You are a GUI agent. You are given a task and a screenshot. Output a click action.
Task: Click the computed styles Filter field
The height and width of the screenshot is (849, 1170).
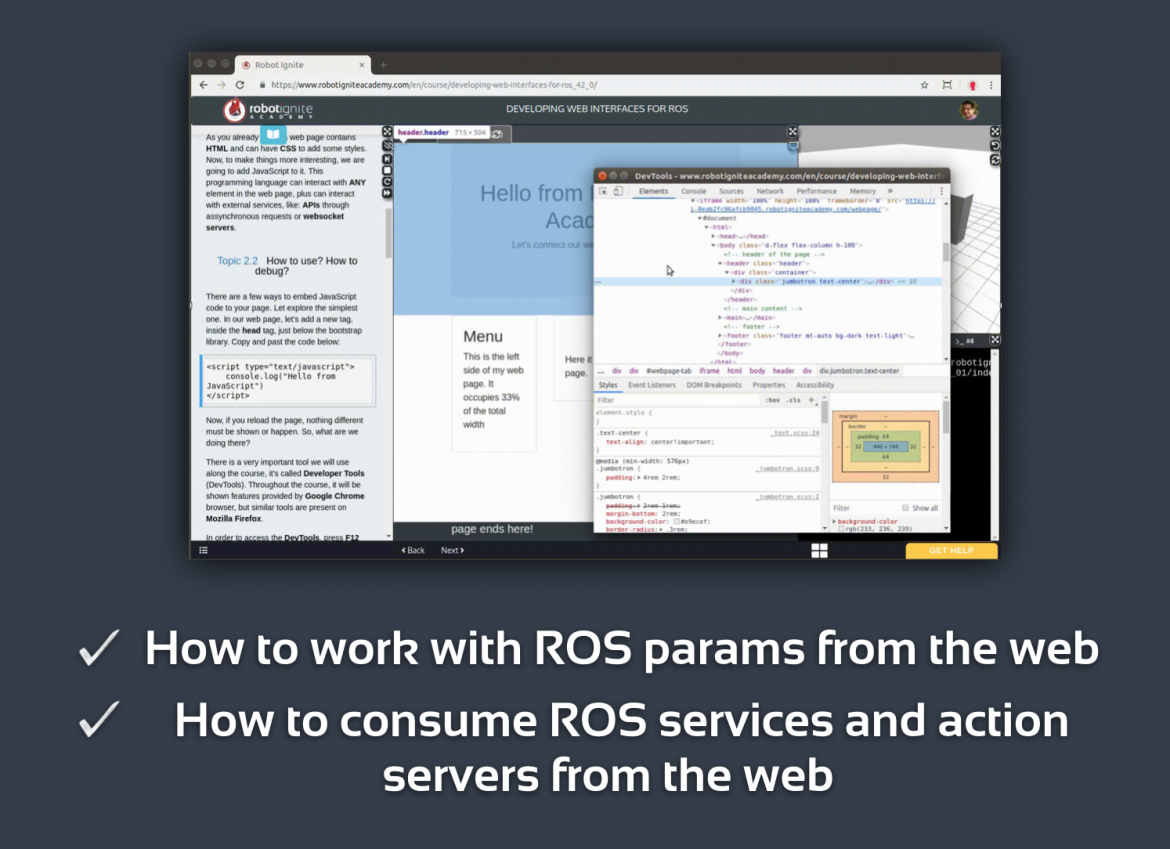[x=864, y=508]
